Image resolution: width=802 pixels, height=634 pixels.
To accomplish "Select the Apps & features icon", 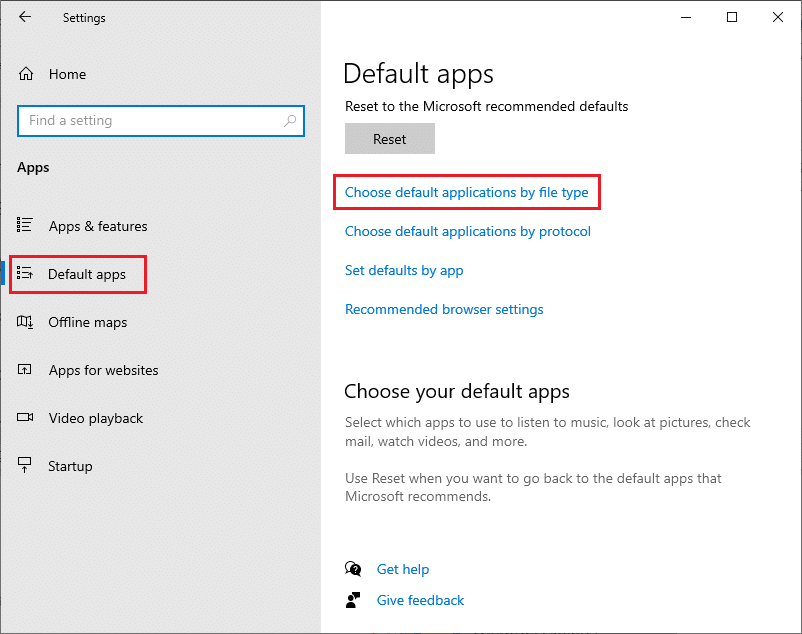I will point(27,226).
